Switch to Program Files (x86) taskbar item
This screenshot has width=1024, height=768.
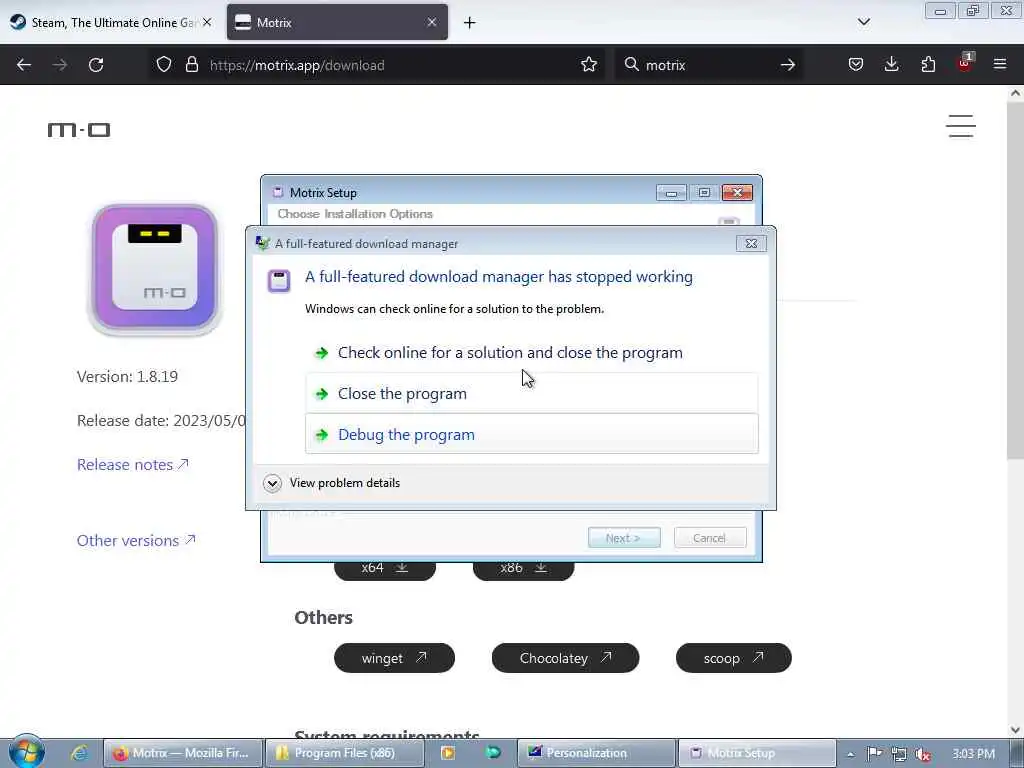tap(345, 753)
